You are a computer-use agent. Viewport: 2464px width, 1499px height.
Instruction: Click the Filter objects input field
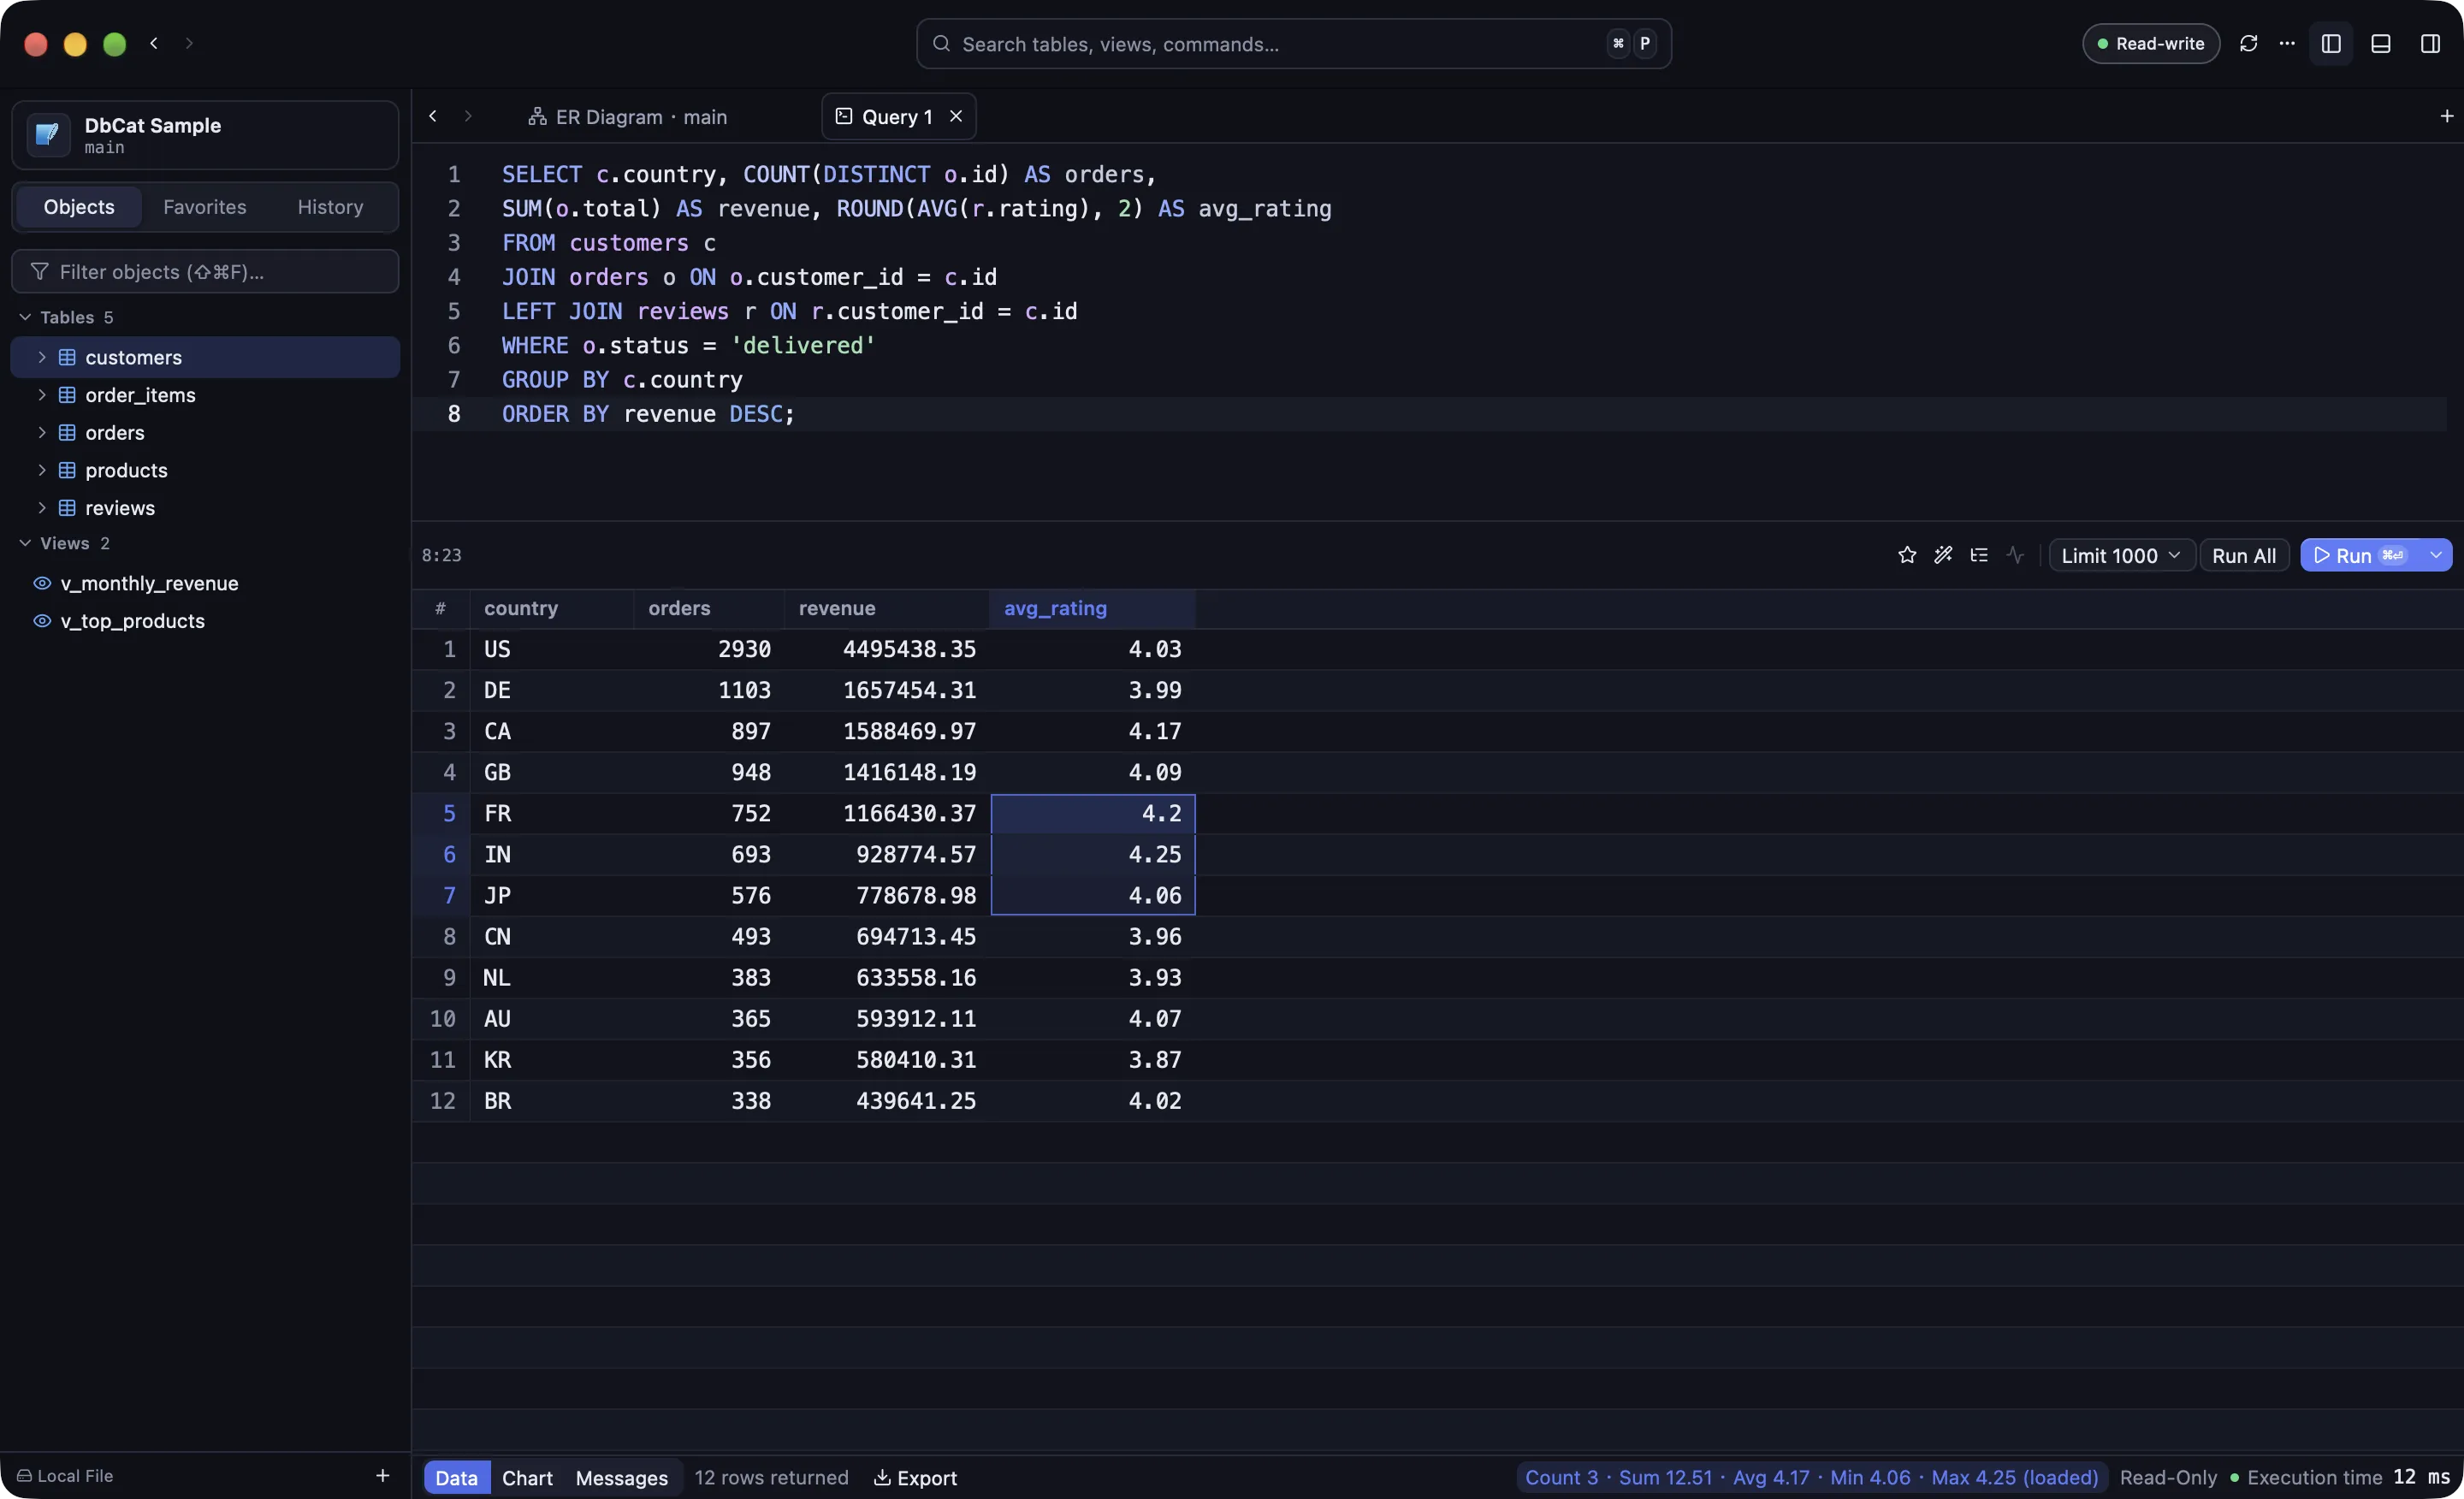(x=205, y=272)
